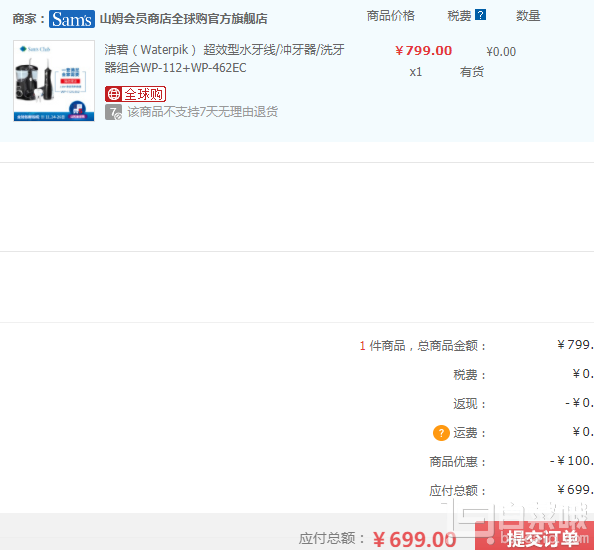The width and height of the screenshot is (594, 550).
Task: Click the 数量 column header
Action: (528, 16)
